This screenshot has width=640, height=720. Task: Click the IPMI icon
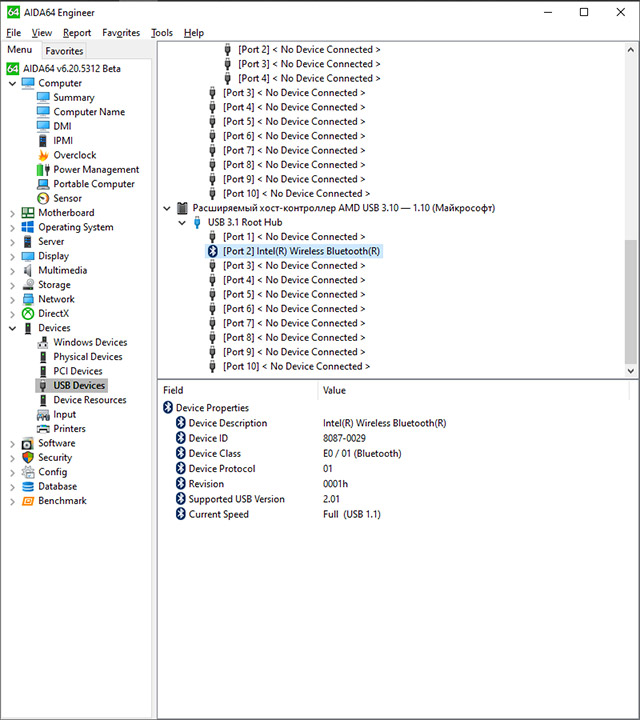43,141
